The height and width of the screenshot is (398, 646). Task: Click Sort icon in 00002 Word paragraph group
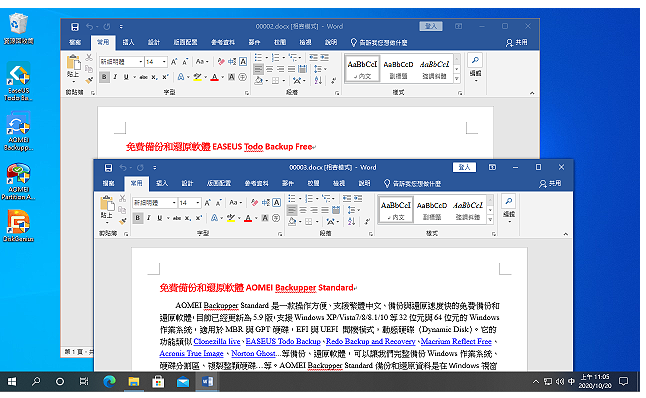[318, 80]
